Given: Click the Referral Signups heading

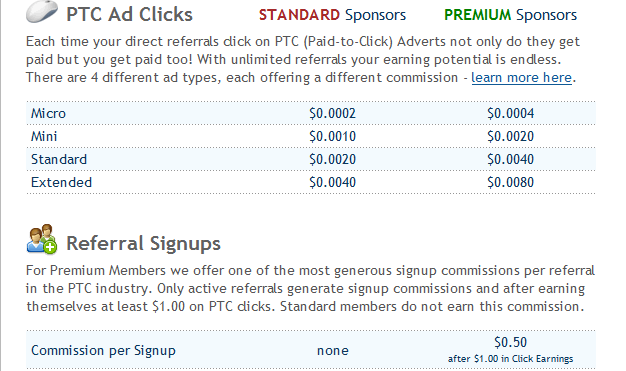Looking at the screenshot, I should pyautogui.click(x=143, y=243).
